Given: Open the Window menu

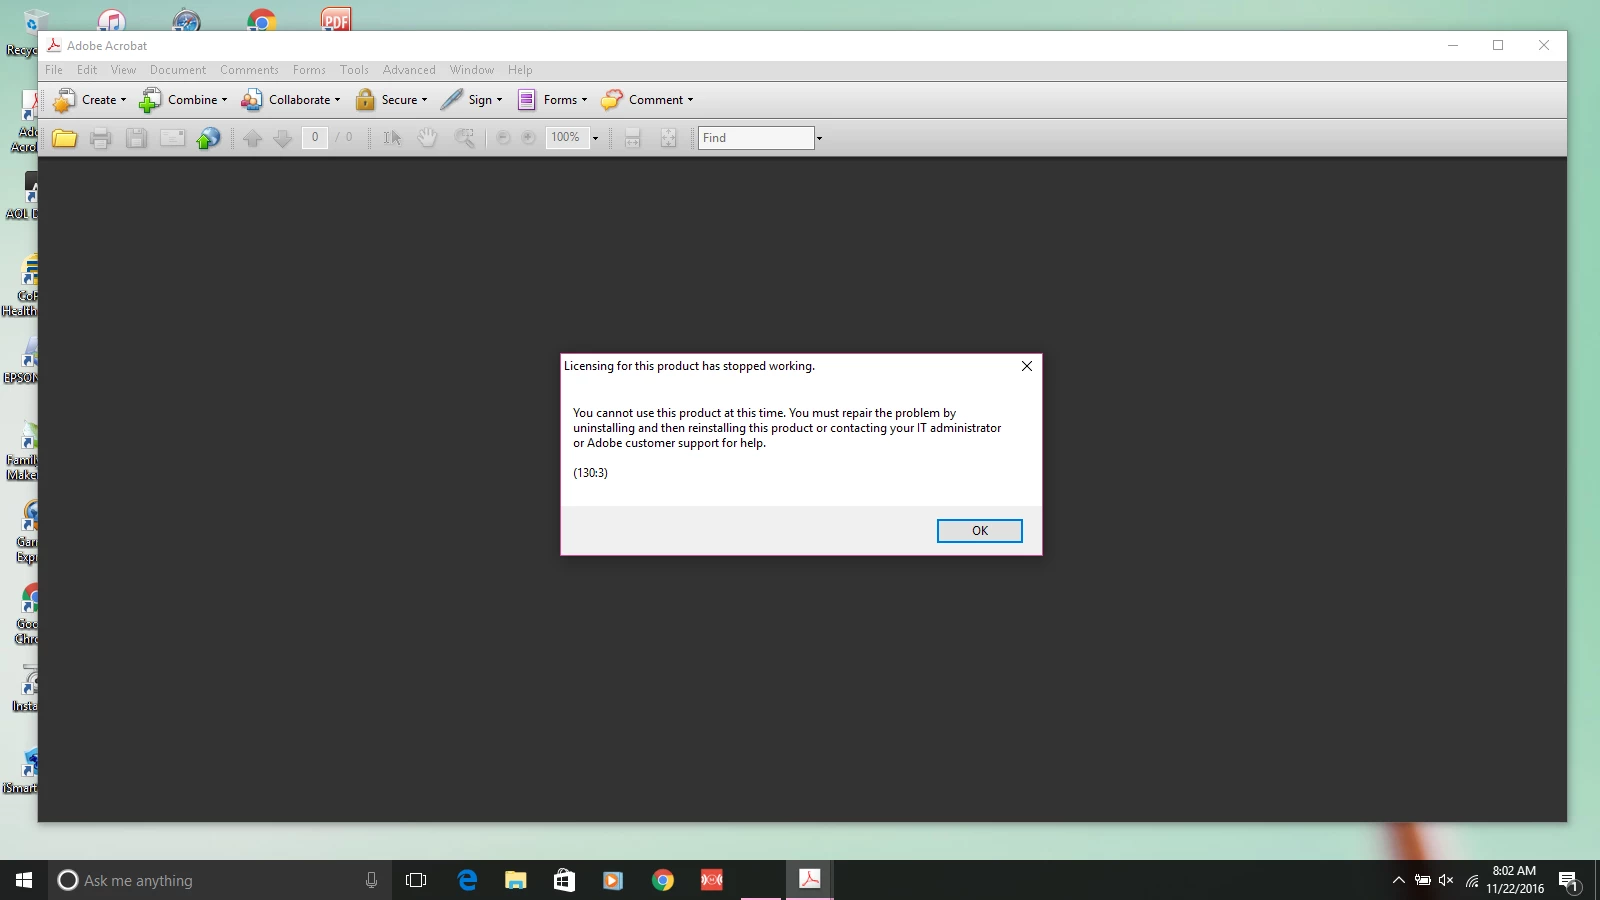Looking at the screenshot, I should (472, 70).
